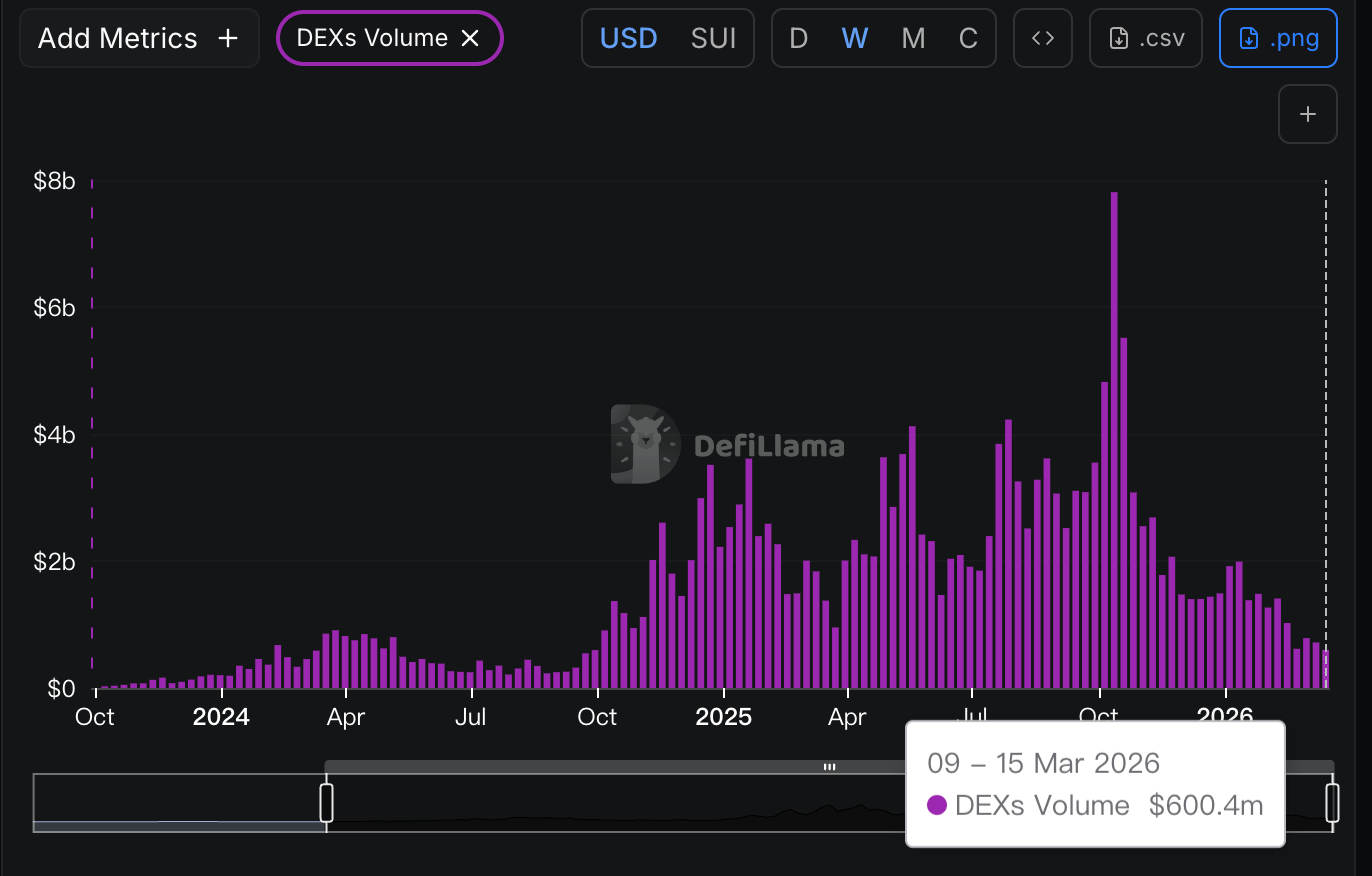Image resolution: width=1372 pixels, height=876 pixels.
Task: Switch denomination to SUI
Action: point(714,38)
